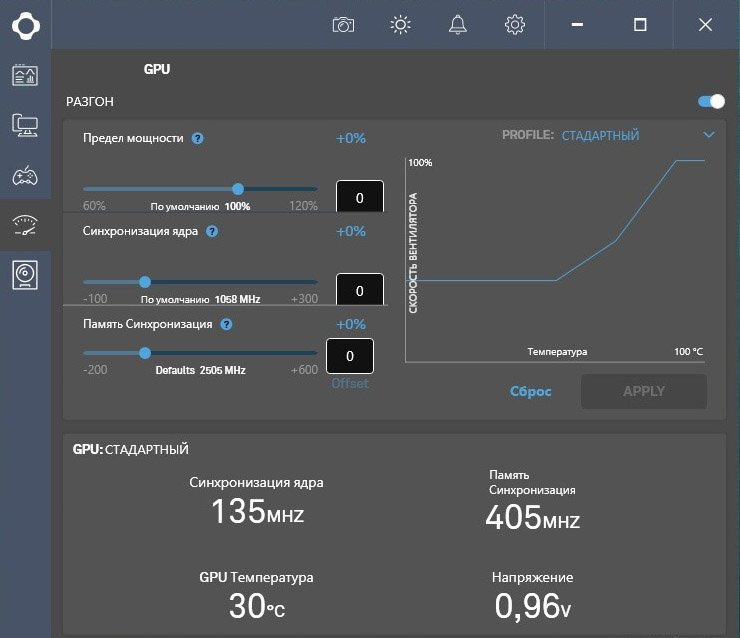Click the 405MHz memory clock reading
The image size is (740, 638).
pyautogui.click(x=532, y=517)
